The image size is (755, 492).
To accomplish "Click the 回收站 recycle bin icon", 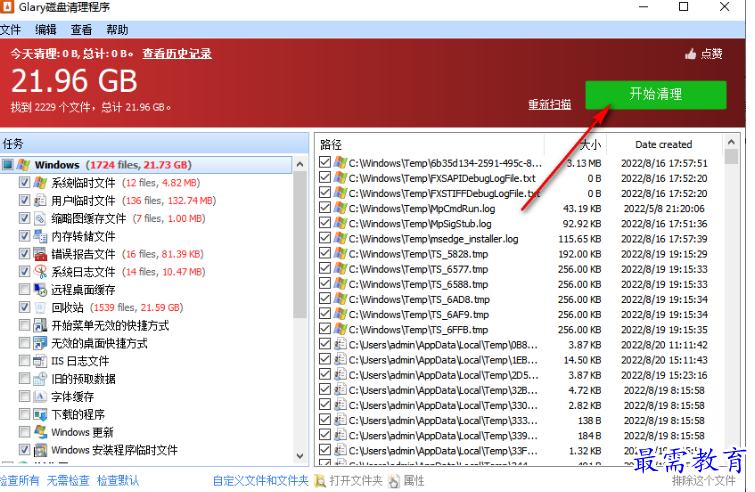I will (x=40, y=307).
